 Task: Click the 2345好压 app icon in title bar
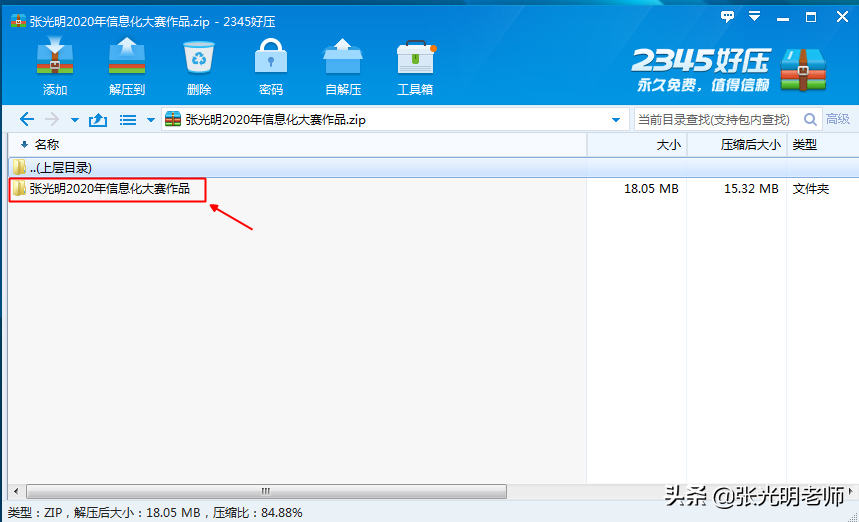(x=18, y=21)
